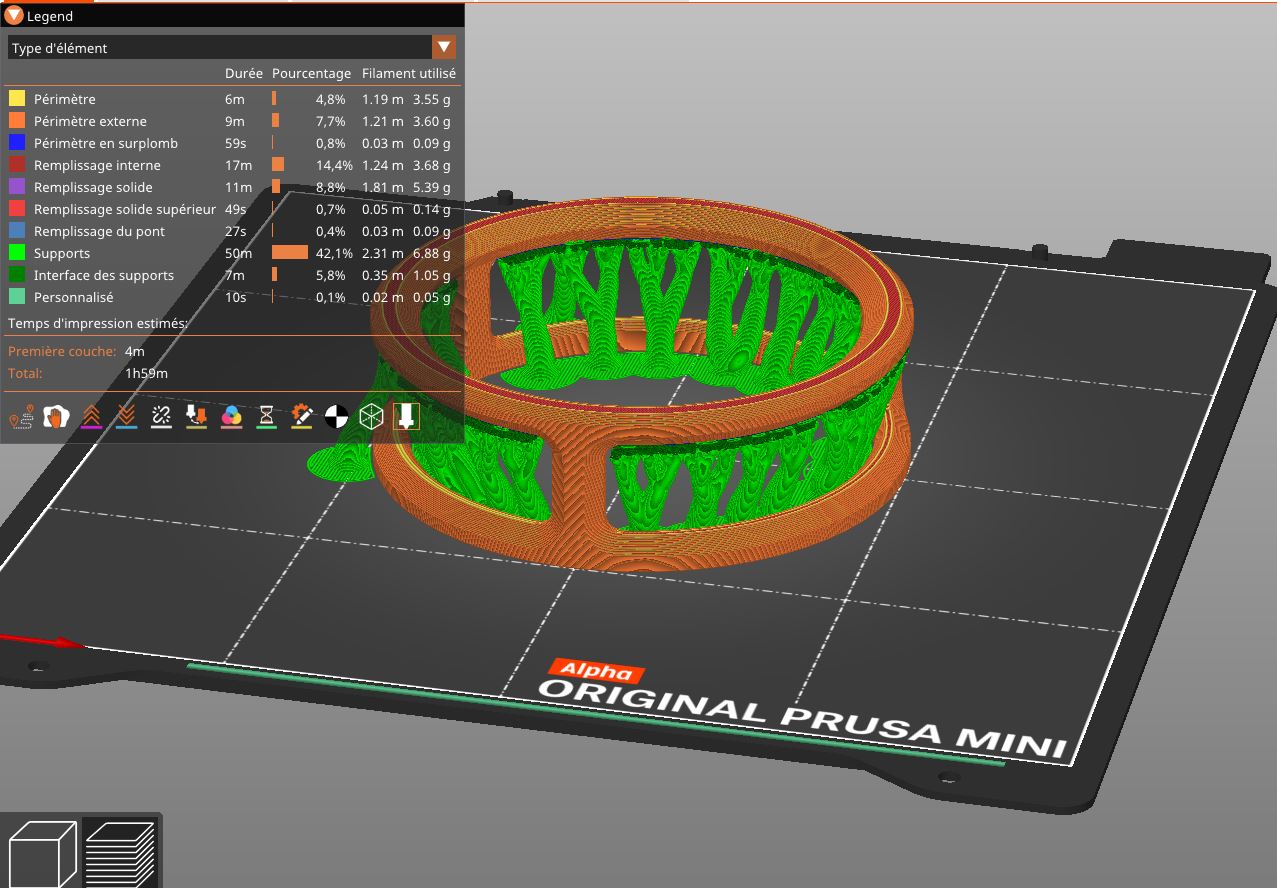Toggle center of gravity marker icon

[x=336, y=417]
